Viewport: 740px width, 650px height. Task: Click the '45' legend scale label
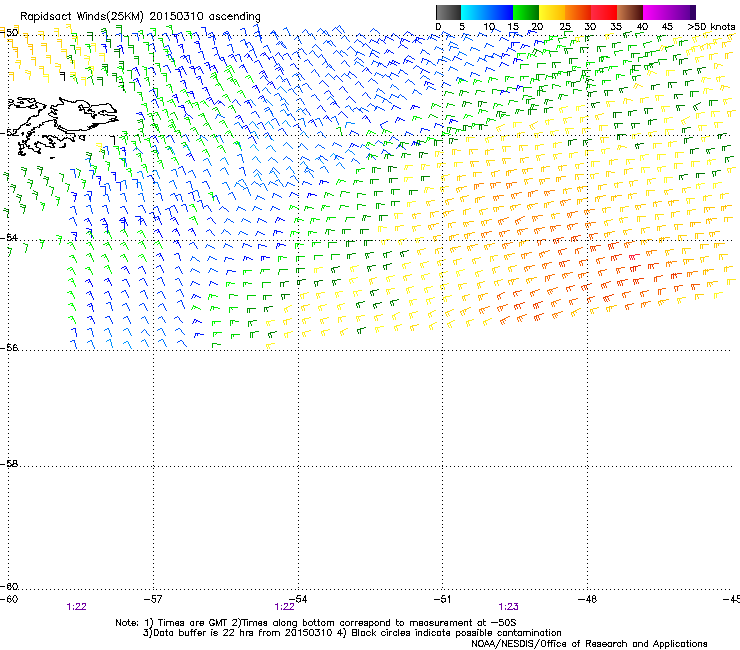[667, 27]
